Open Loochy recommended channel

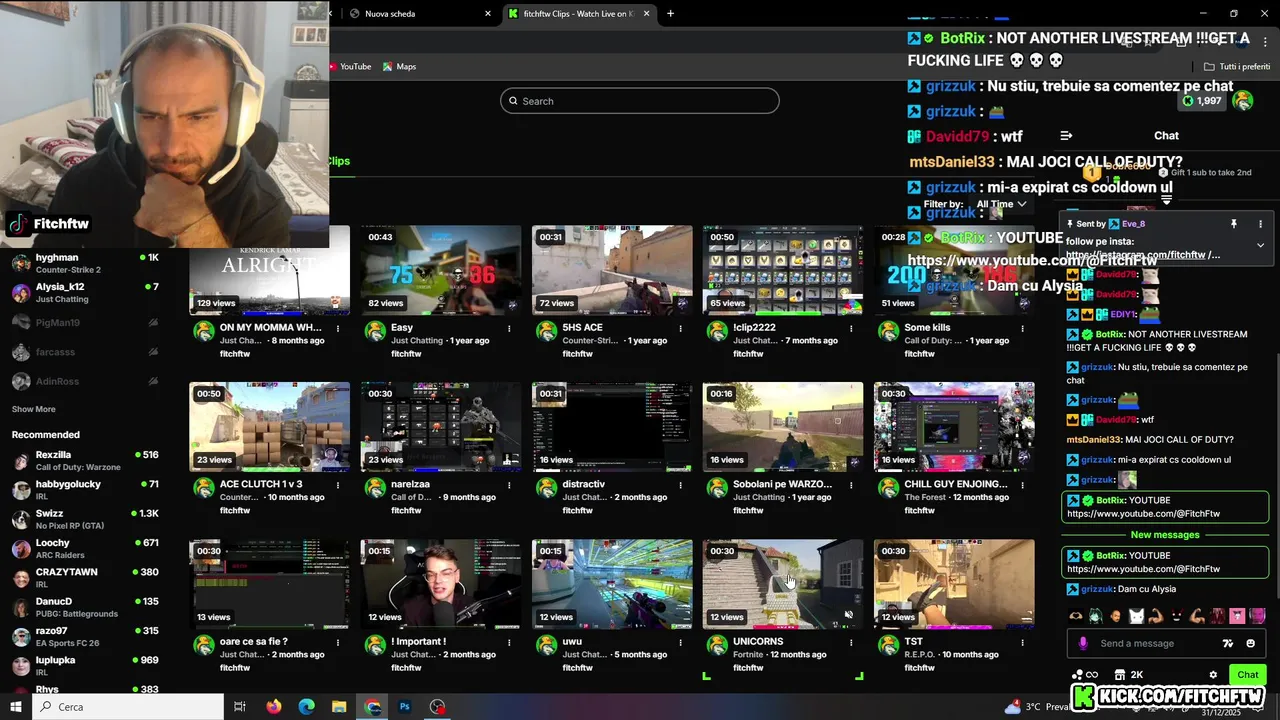(84, 548)
